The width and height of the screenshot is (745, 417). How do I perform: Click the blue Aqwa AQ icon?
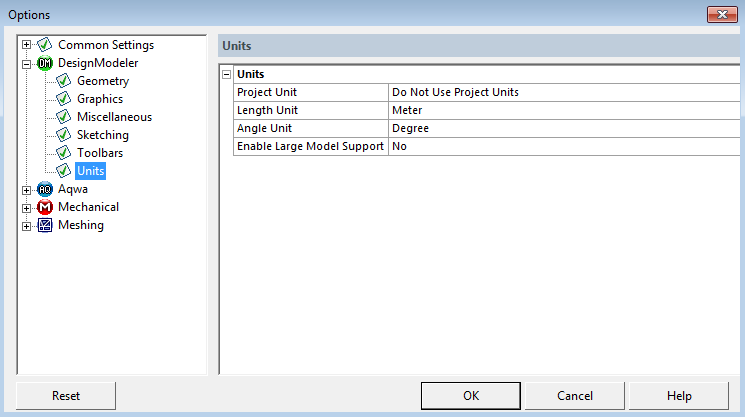pos(45,189)
